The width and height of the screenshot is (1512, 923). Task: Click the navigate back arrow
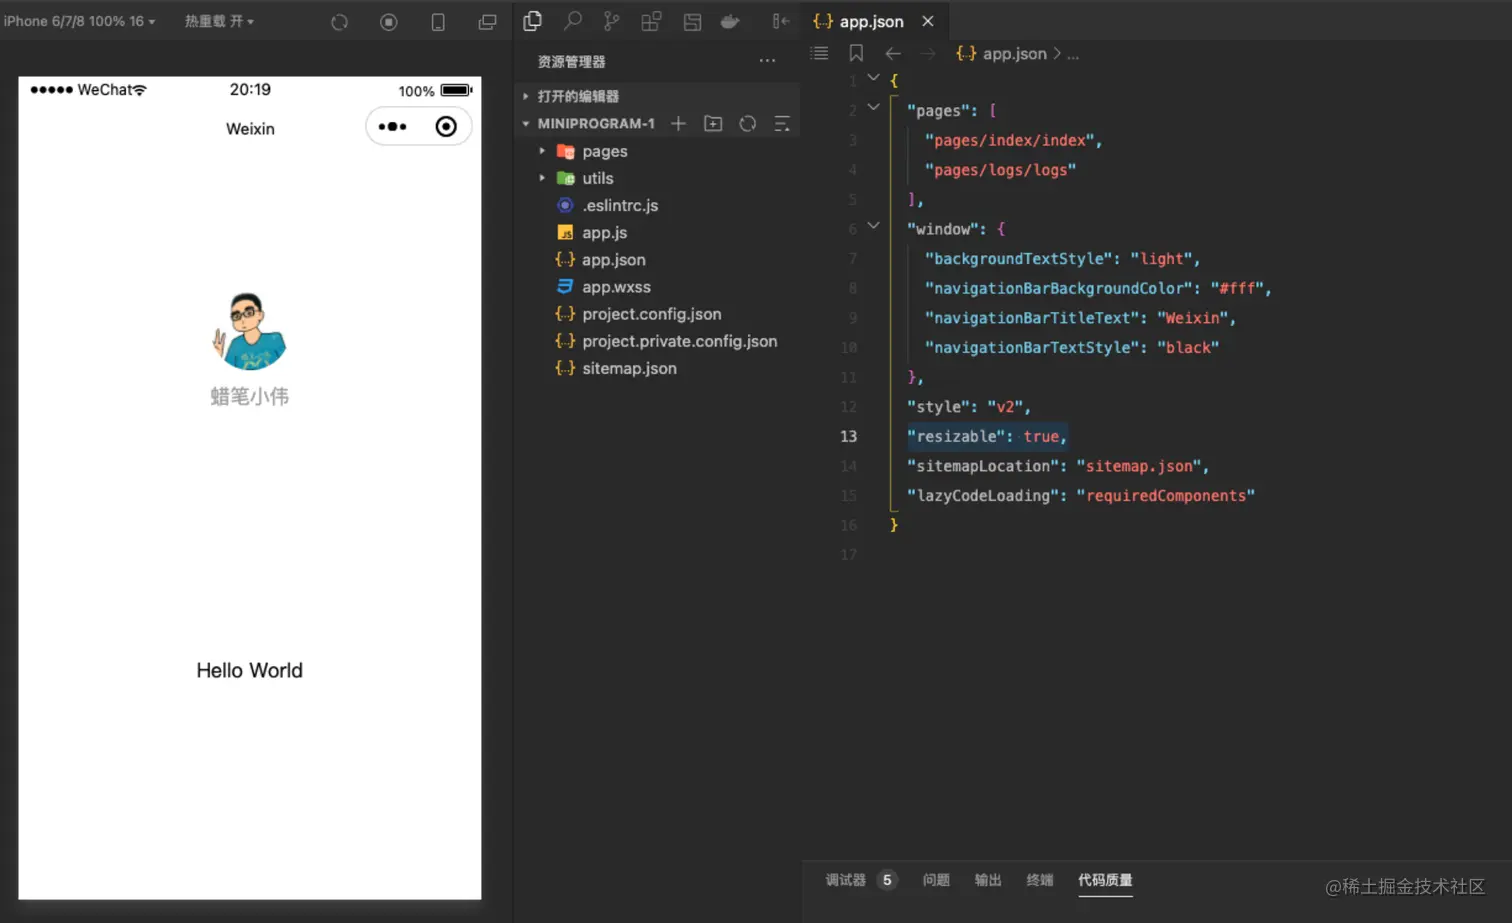coord(893,53)
